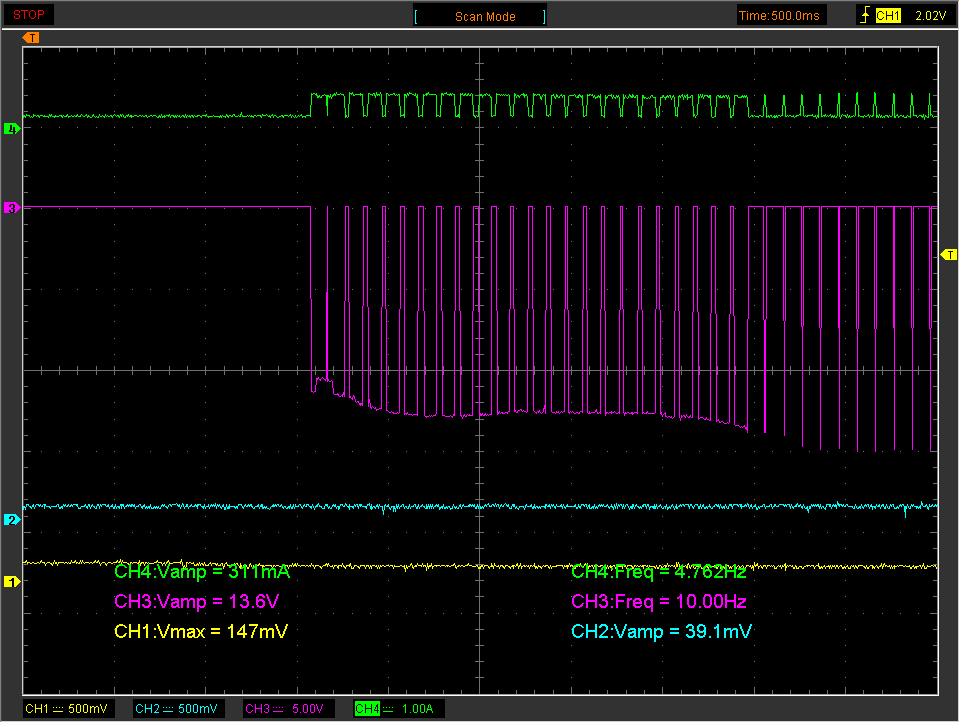Click the rising edge trigger icon
960x723 pixels.
[x=865, y=15]
